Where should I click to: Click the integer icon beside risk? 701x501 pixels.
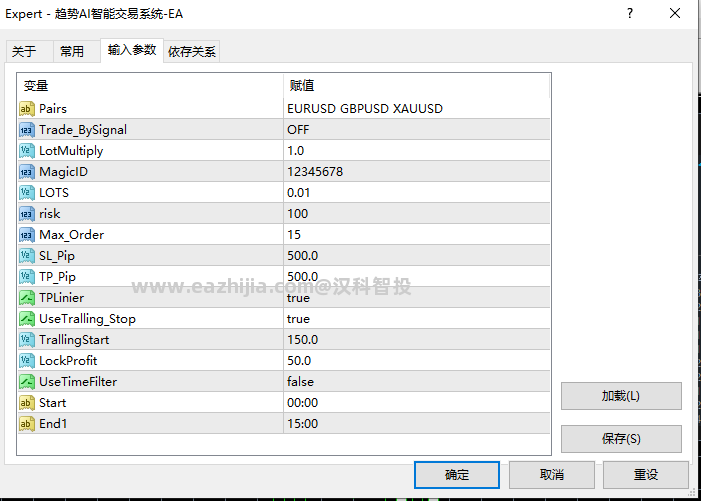point(27,214)
